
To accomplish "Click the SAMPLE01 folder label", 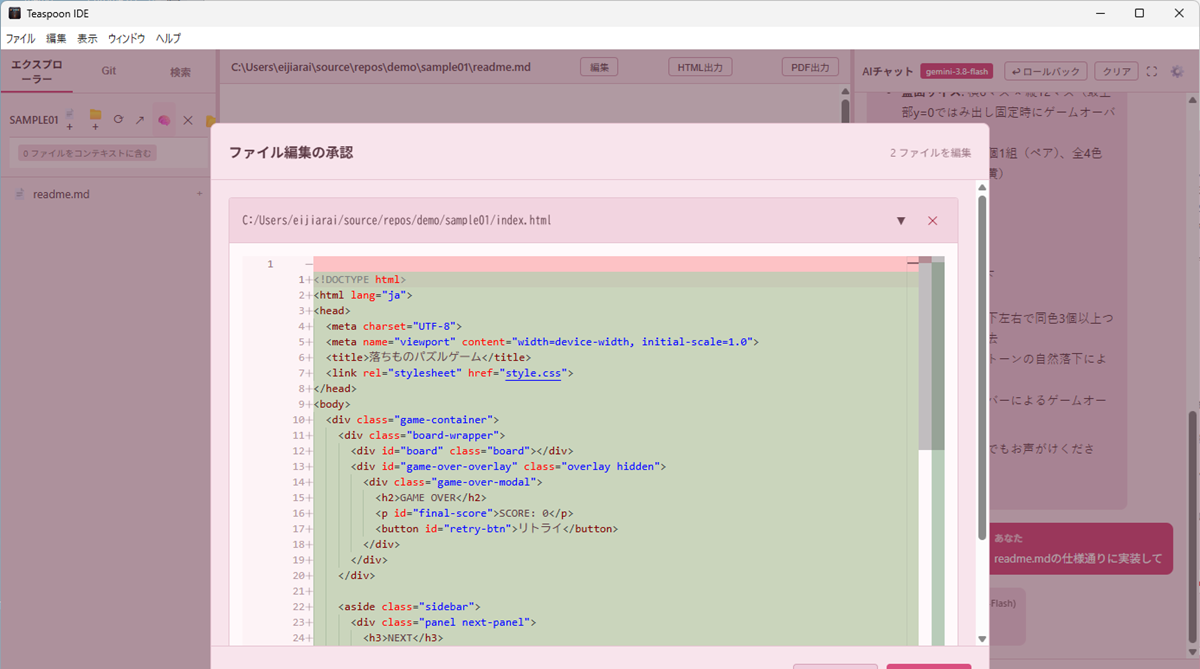I will pos(34,119).
